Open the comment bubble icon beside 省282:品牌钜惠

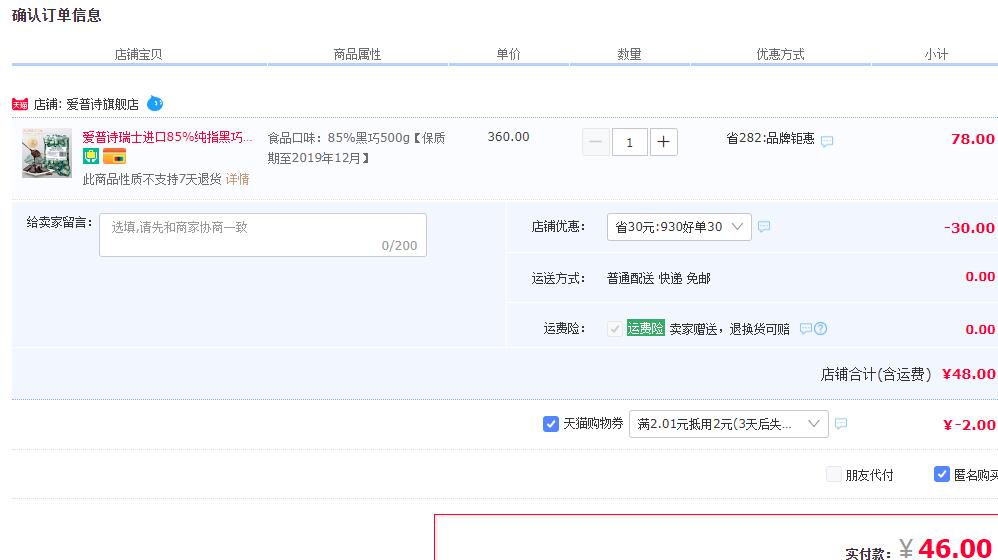pyautogui.click(x=827, y=141)
